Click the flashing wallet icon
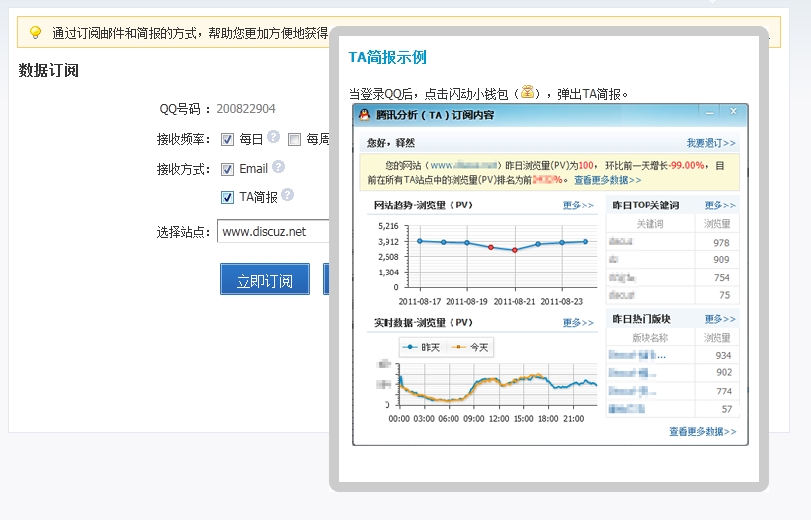Viewport: 811px width, 520px height. click(527, 92)
